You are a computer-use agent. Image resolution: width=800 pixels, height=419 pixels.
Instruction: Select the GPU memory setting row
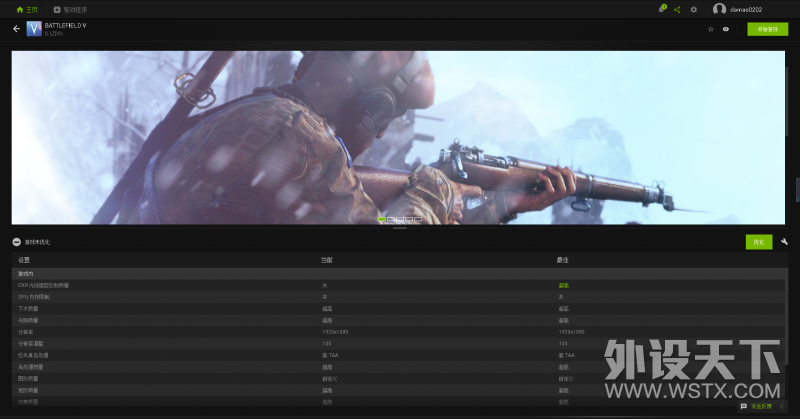pyautogui.click(x=398, y=297)
